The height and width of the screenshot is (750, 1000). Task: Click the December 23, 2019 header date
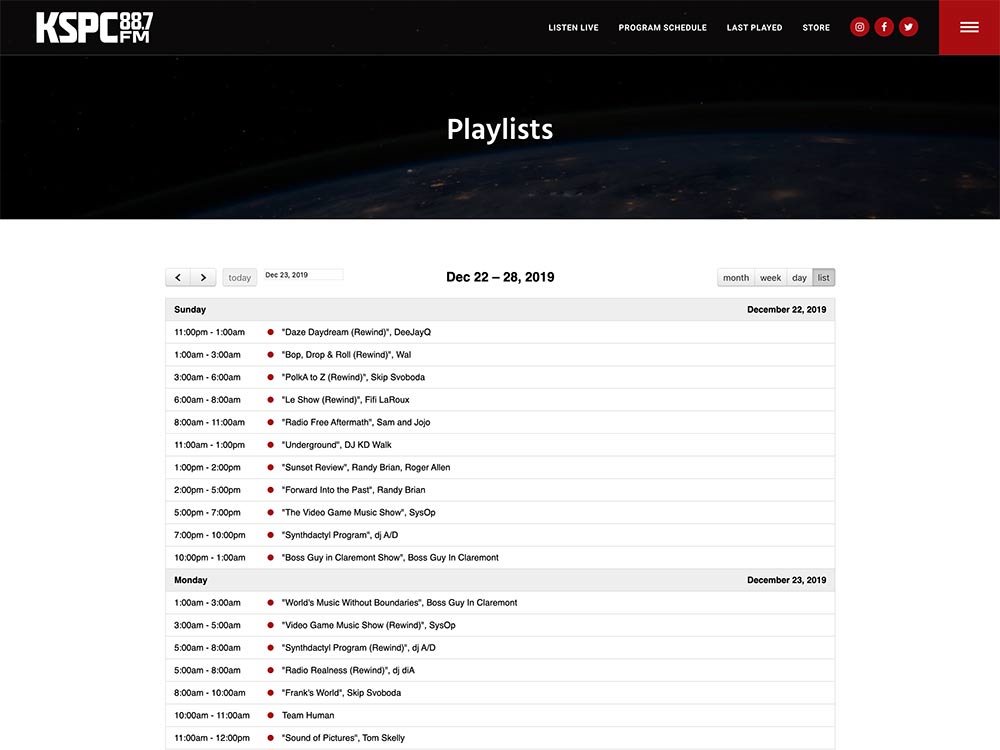[786, 580]
